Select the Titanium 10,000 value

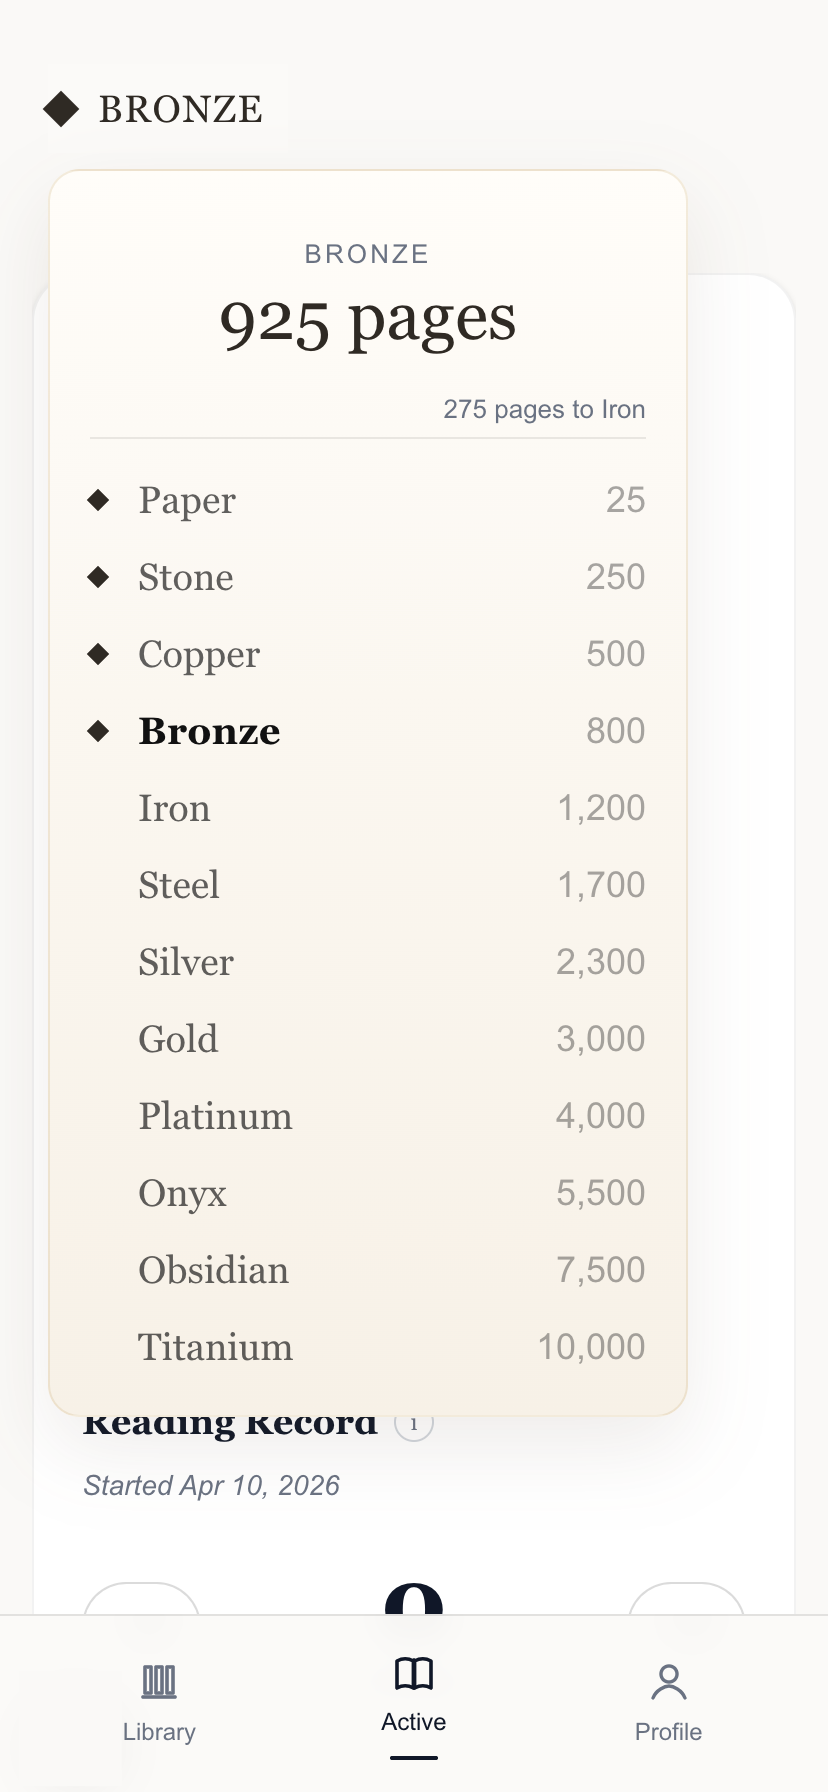pos(591,1347)
